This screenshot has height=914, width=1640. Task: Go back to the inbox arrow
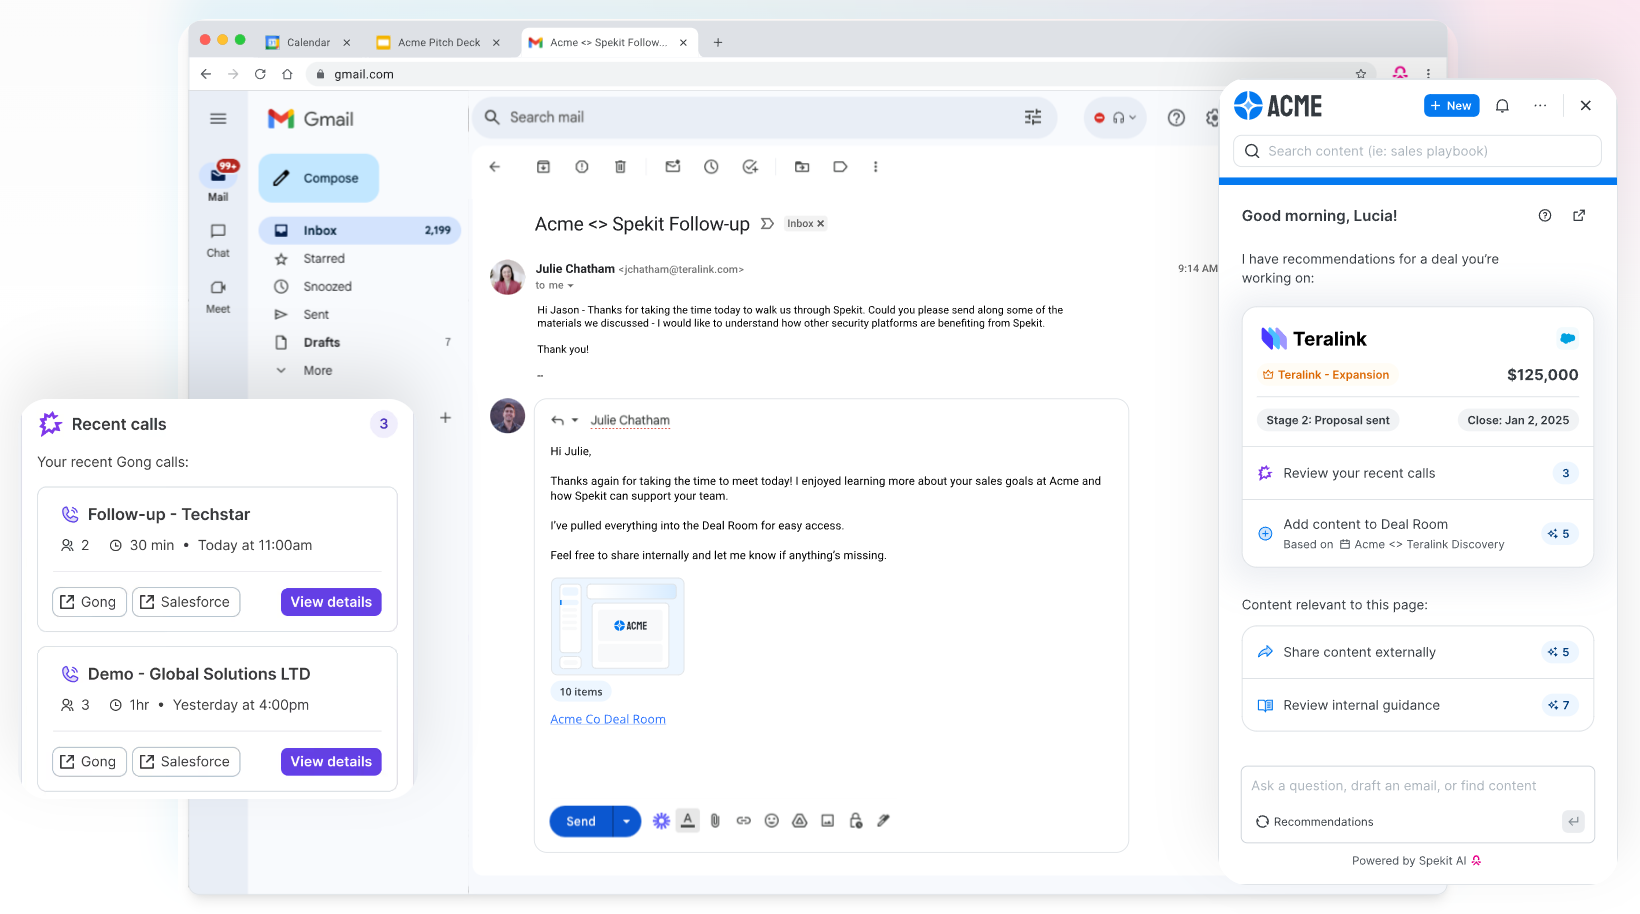[495, 167]
